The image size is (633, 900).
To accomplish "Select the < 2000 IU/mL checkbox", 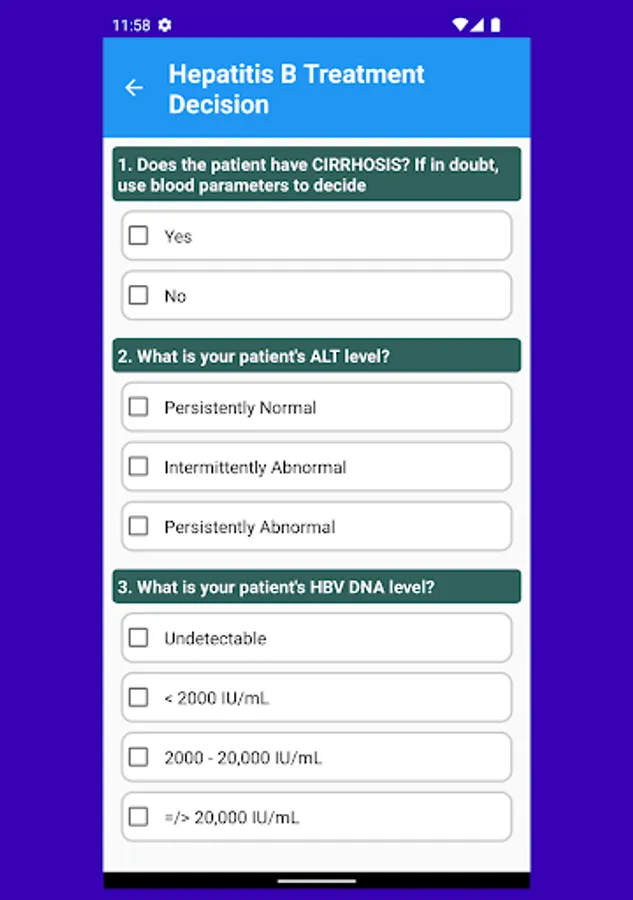I will coord(139,698).
